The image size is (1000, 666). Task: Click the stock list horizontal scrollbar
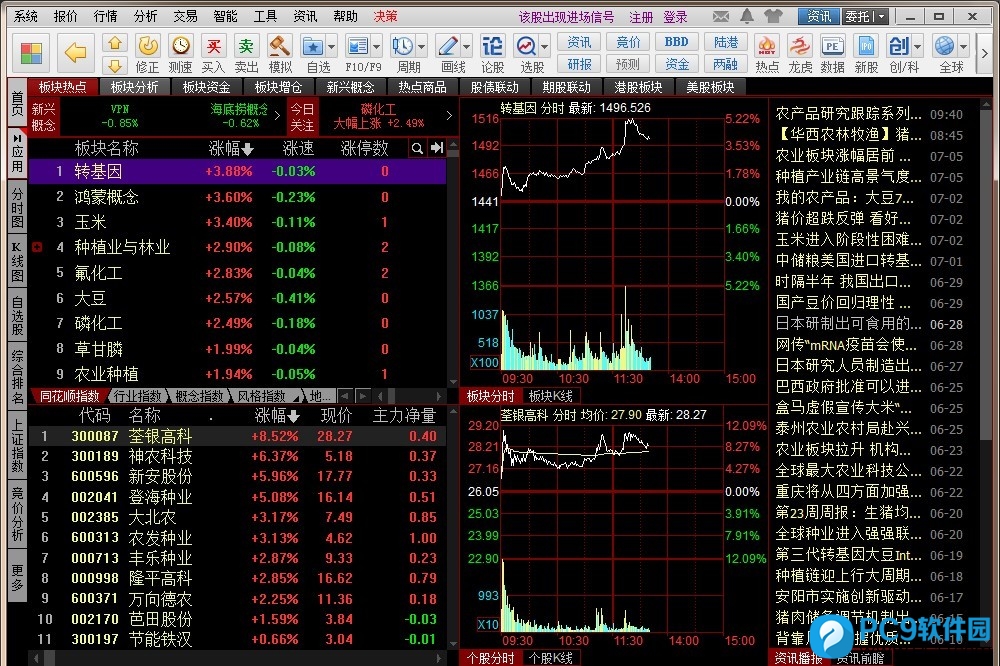tap(237, 658)
